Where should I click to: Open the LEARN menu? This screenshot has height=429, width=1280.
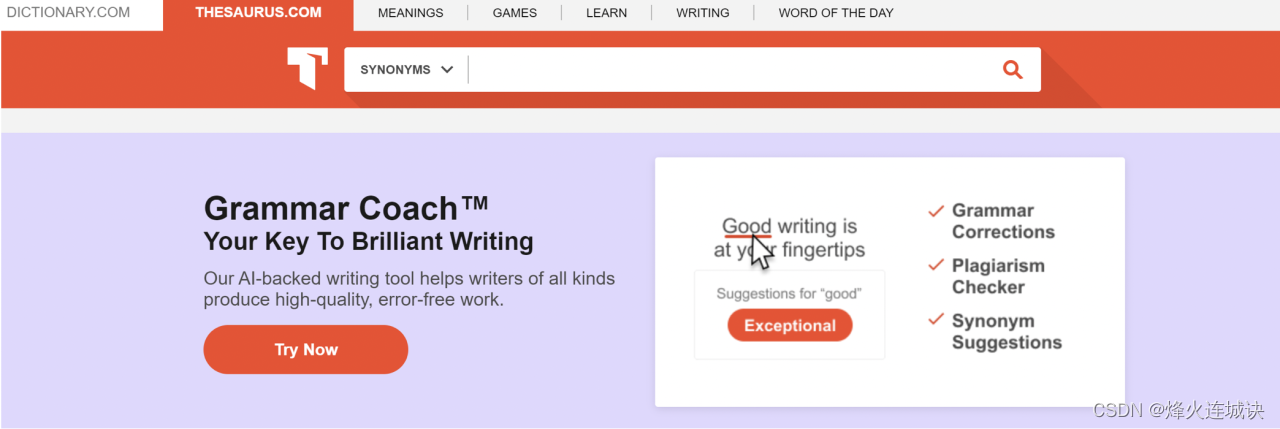(606, 13)
